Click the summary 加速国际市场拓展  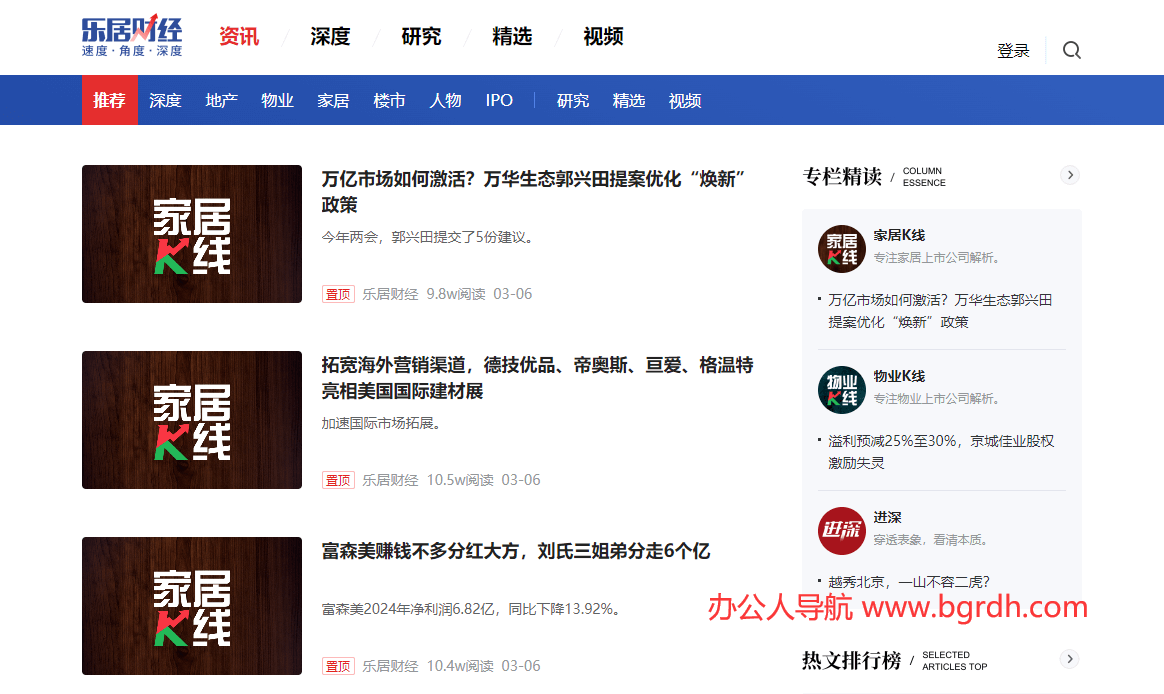pyautogui.click(x=381, y=423)
